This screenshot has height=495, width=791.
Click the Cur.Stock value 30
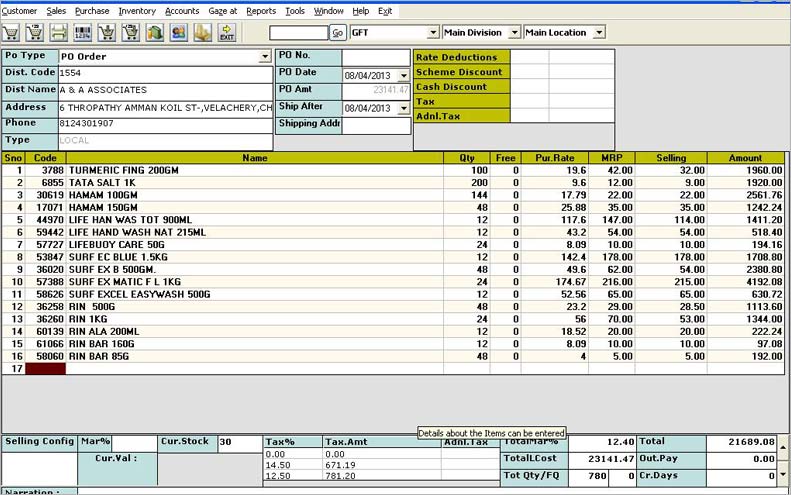click(x=240, y=443)
